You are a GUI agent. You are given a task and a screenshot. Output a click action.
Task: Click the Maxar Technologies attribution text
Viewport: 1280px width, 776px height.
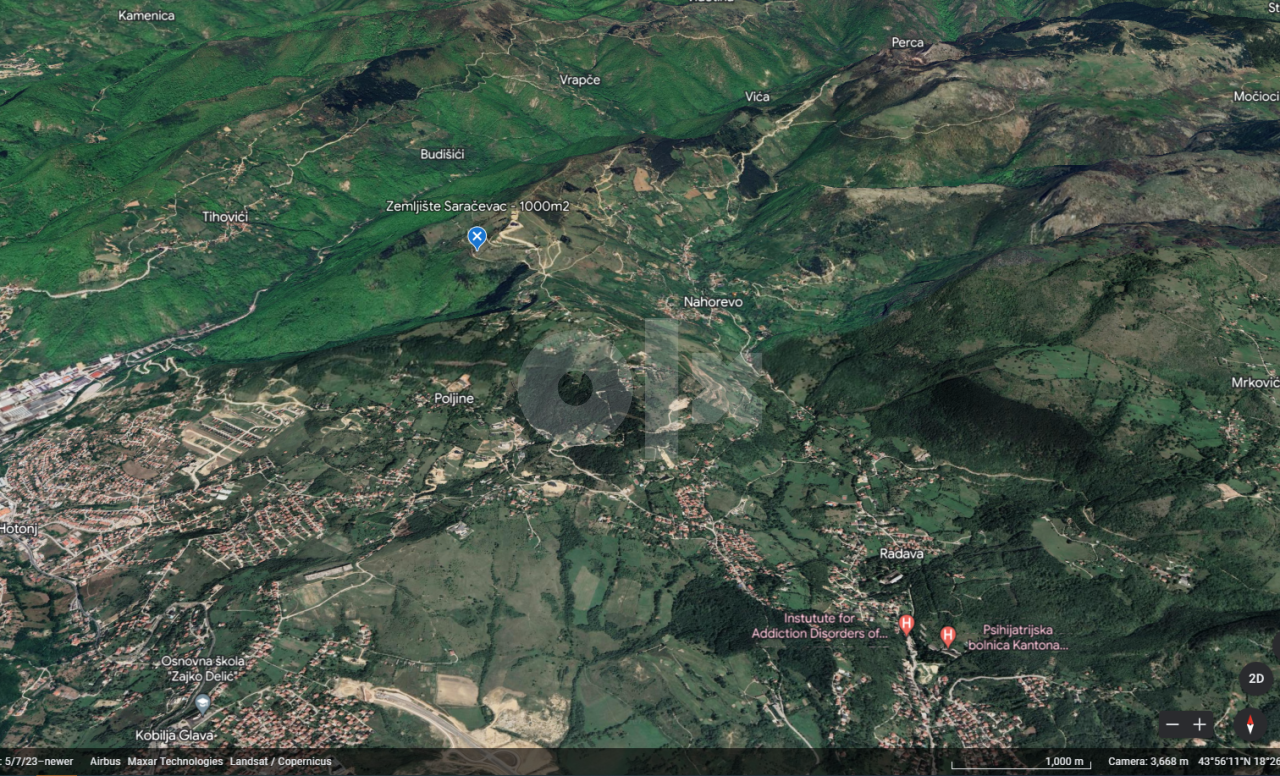[x=175, y=762]
